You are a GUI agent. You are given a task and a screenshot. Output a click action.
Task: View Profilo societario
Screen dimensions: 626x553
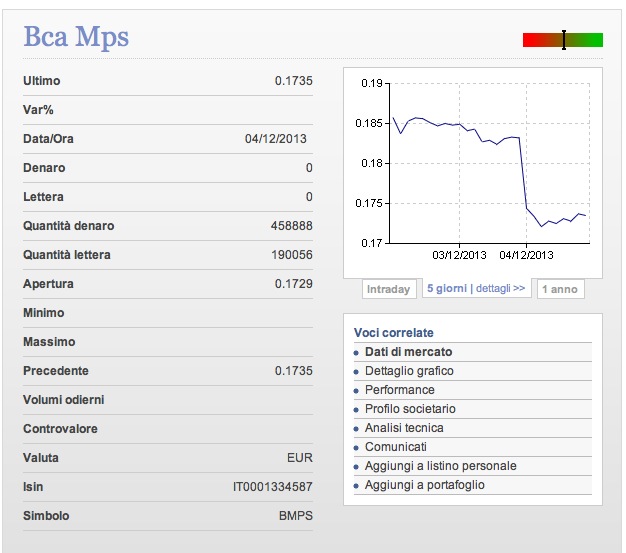tap(410, 409)
